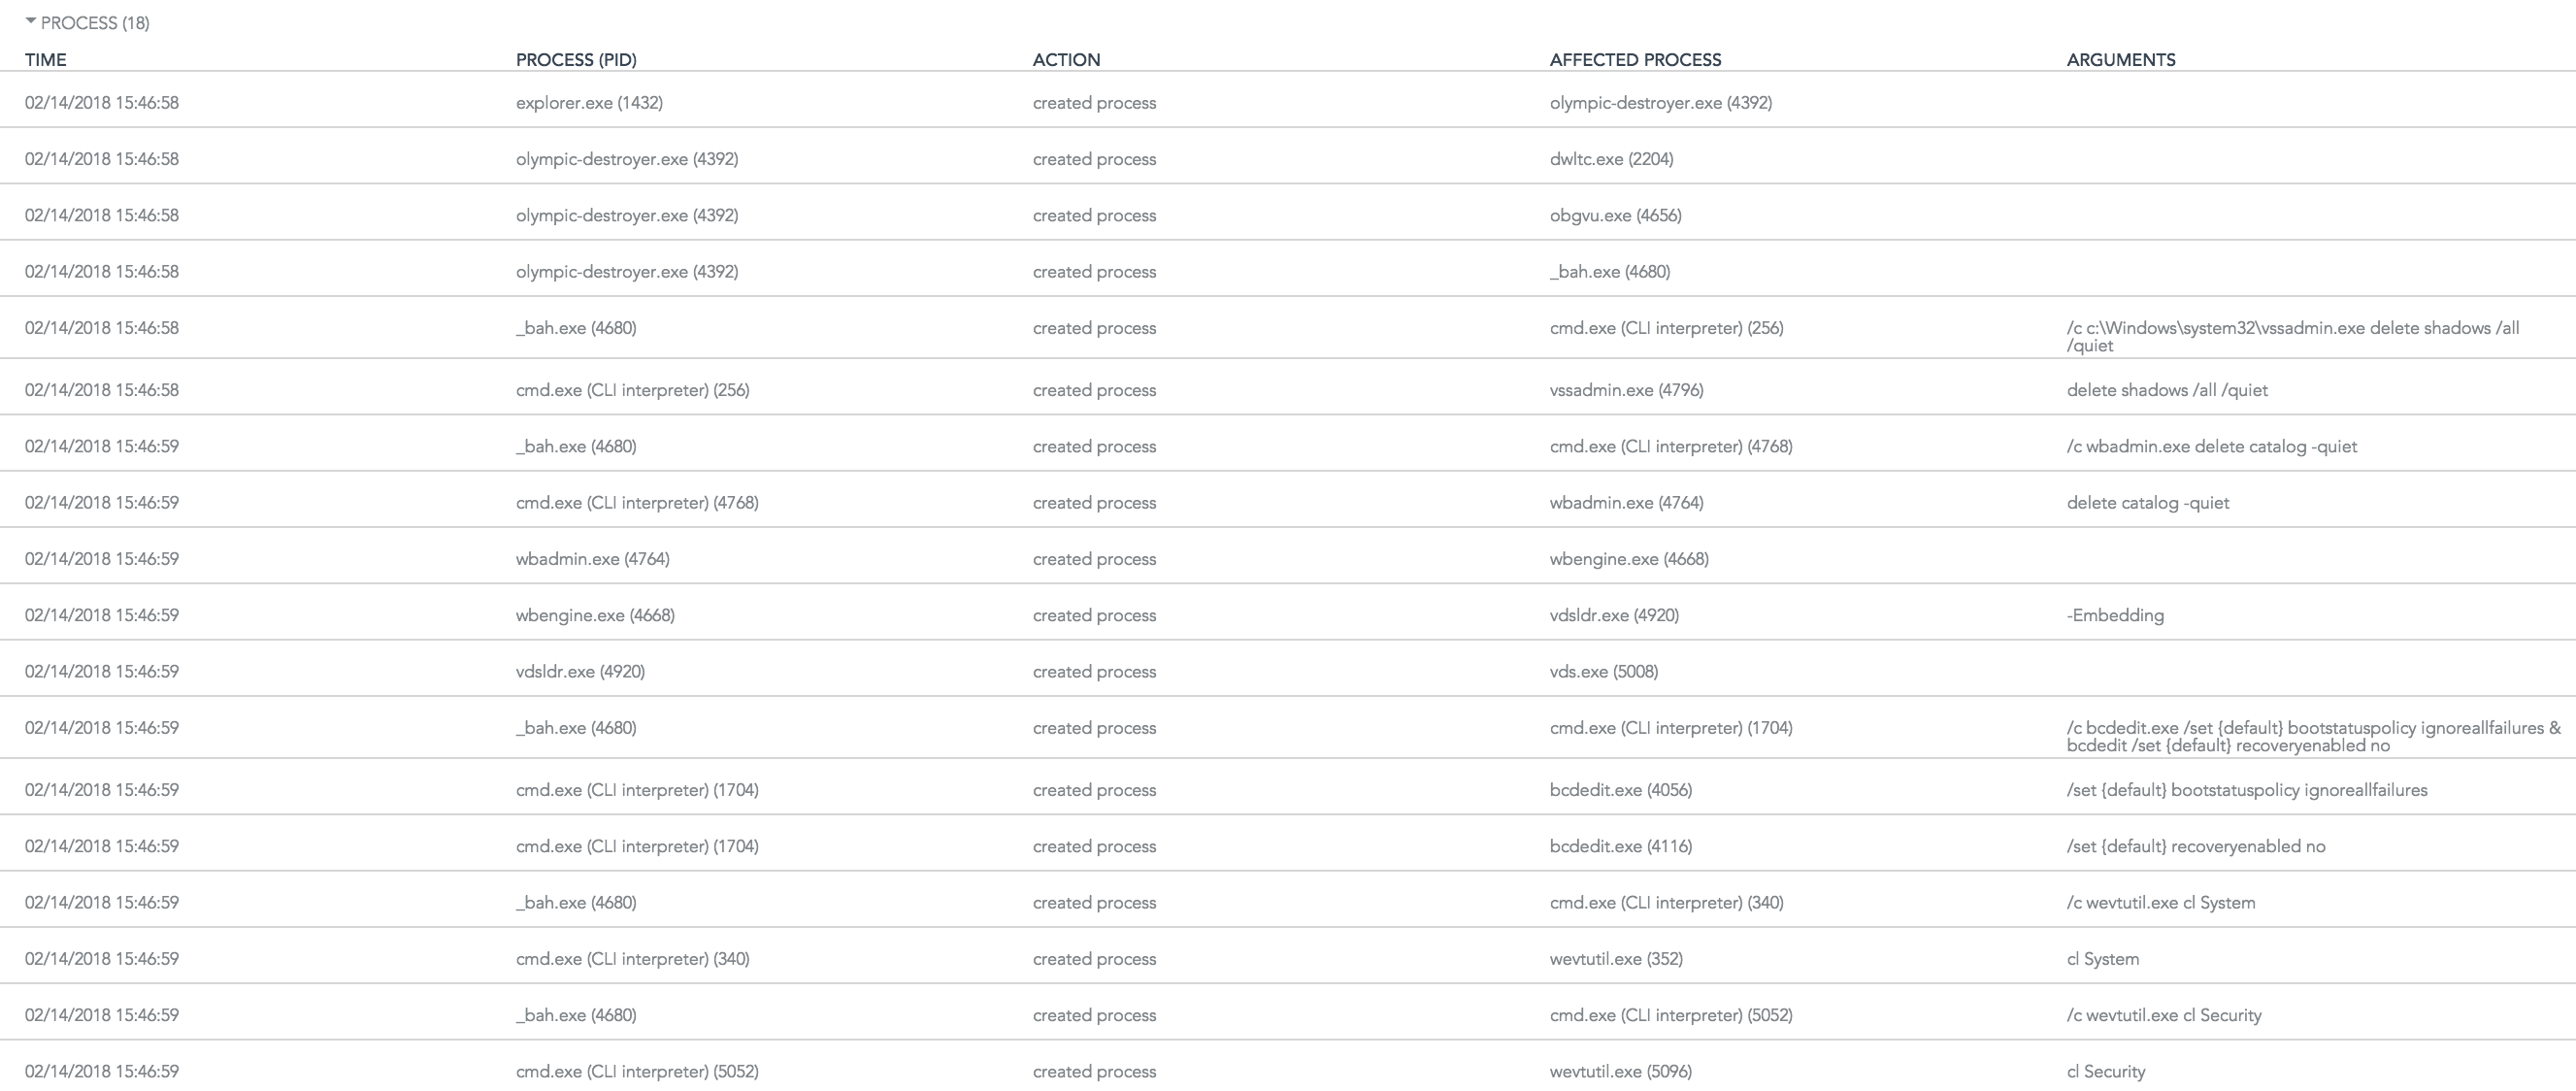
Task: Click vdsldr.exe (4920) in affected process column
Action: point(1614,616)
